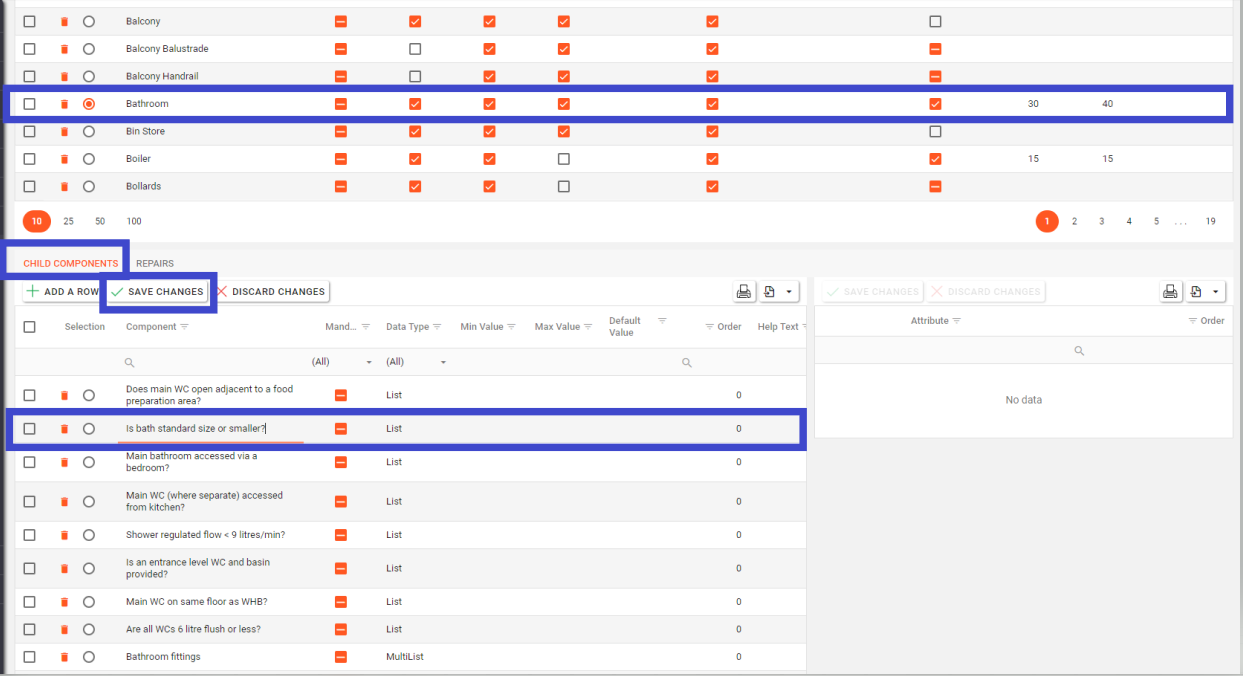Toggle the select-all checkbox in the child components header
1243x676 pixels.
[29, 327]
